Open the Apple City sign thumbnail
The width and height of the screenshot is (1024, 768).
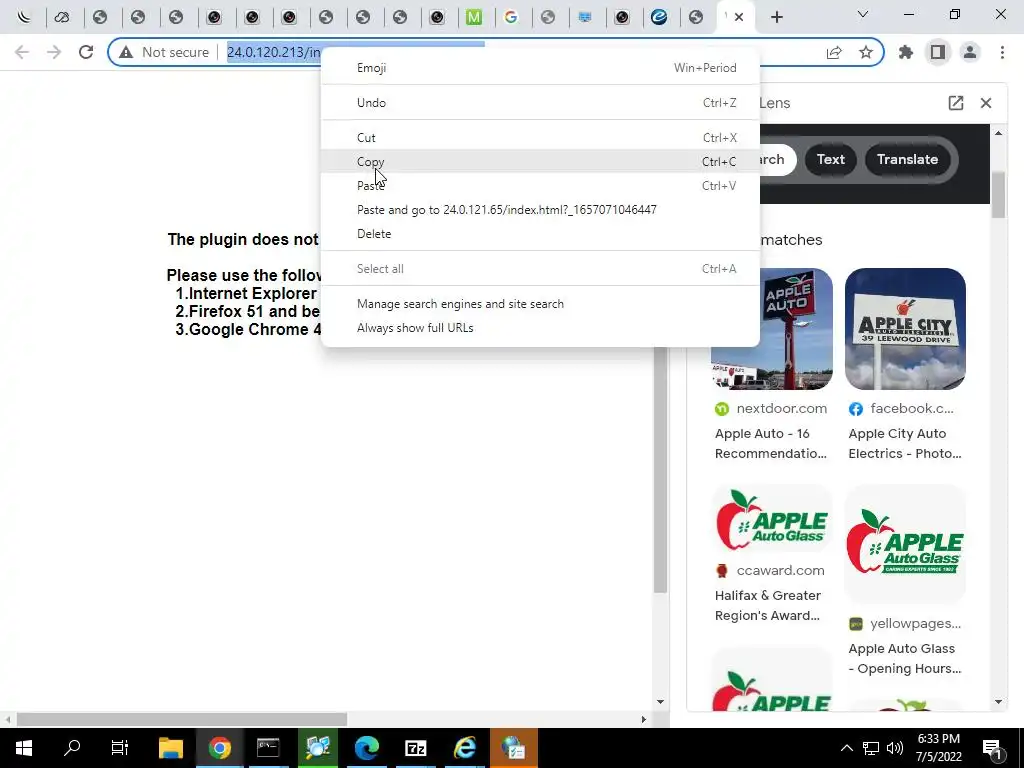(x=905, y=329)
